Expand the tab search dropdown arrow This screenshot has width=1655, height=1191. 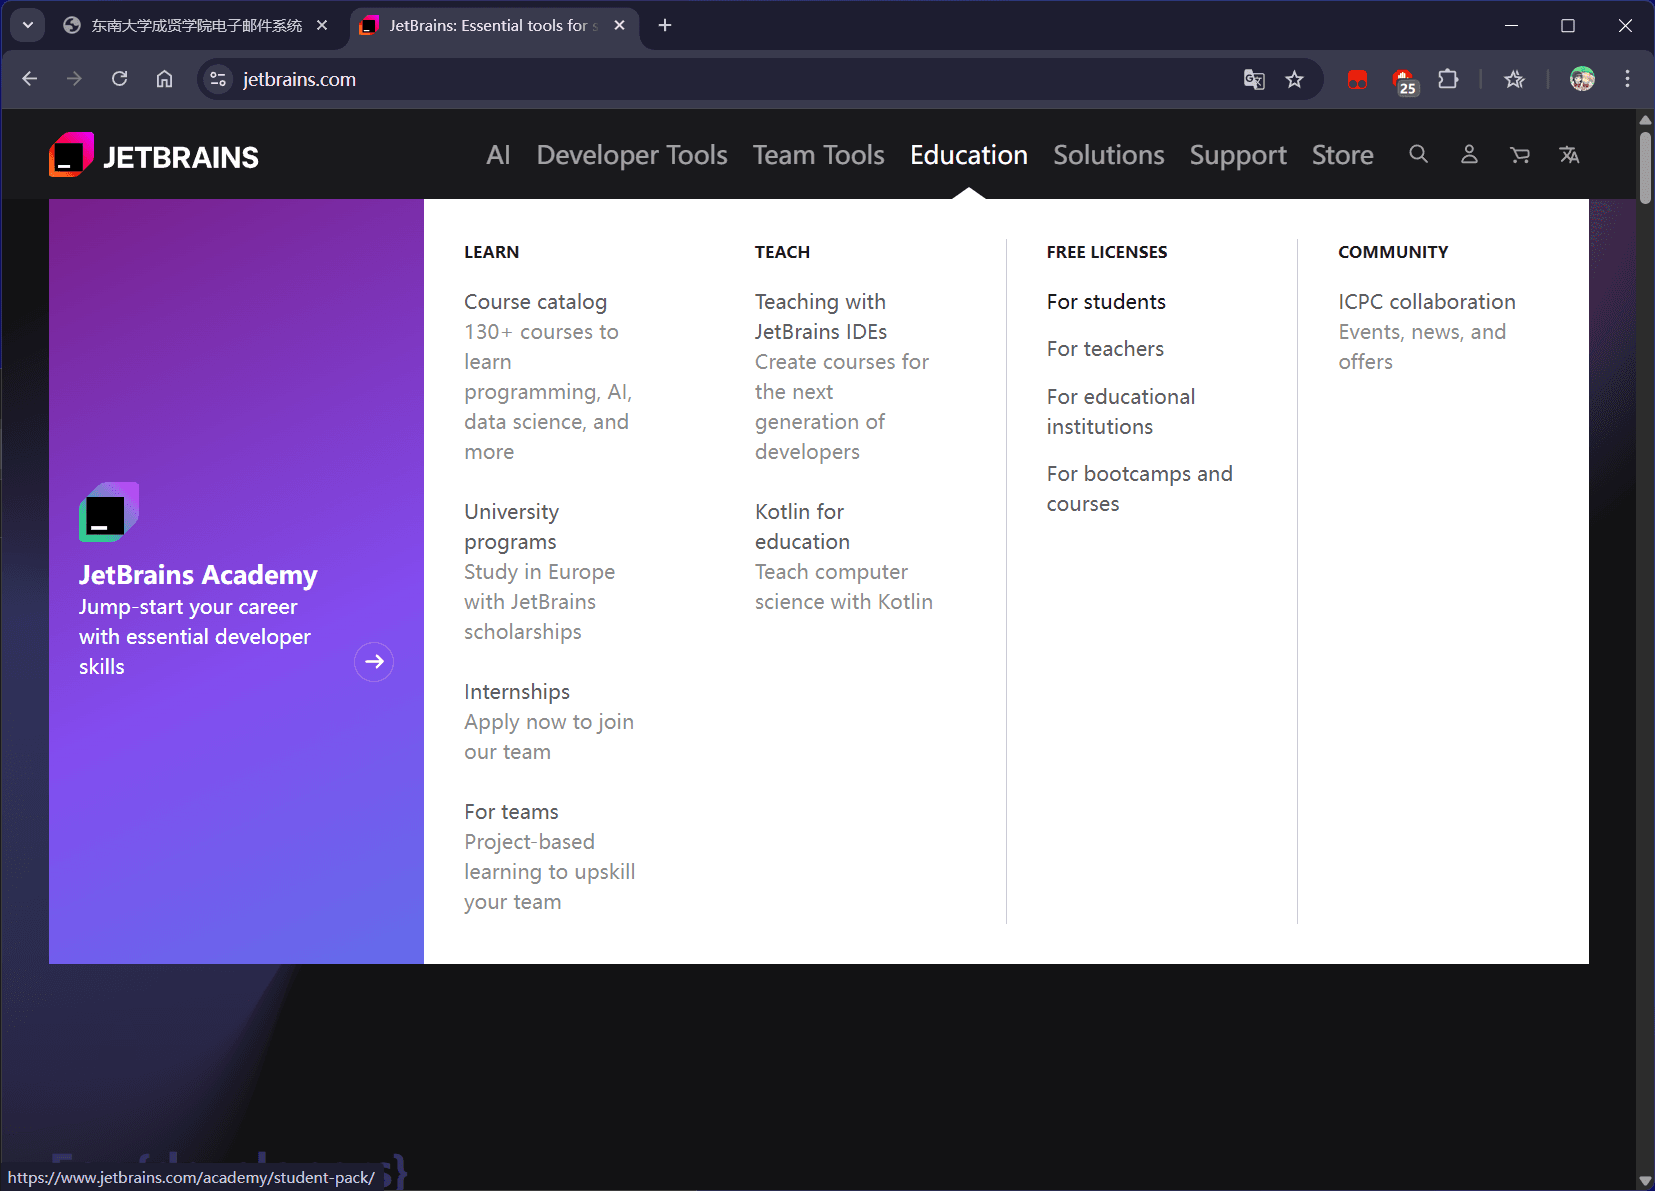(x=28, y=26)
